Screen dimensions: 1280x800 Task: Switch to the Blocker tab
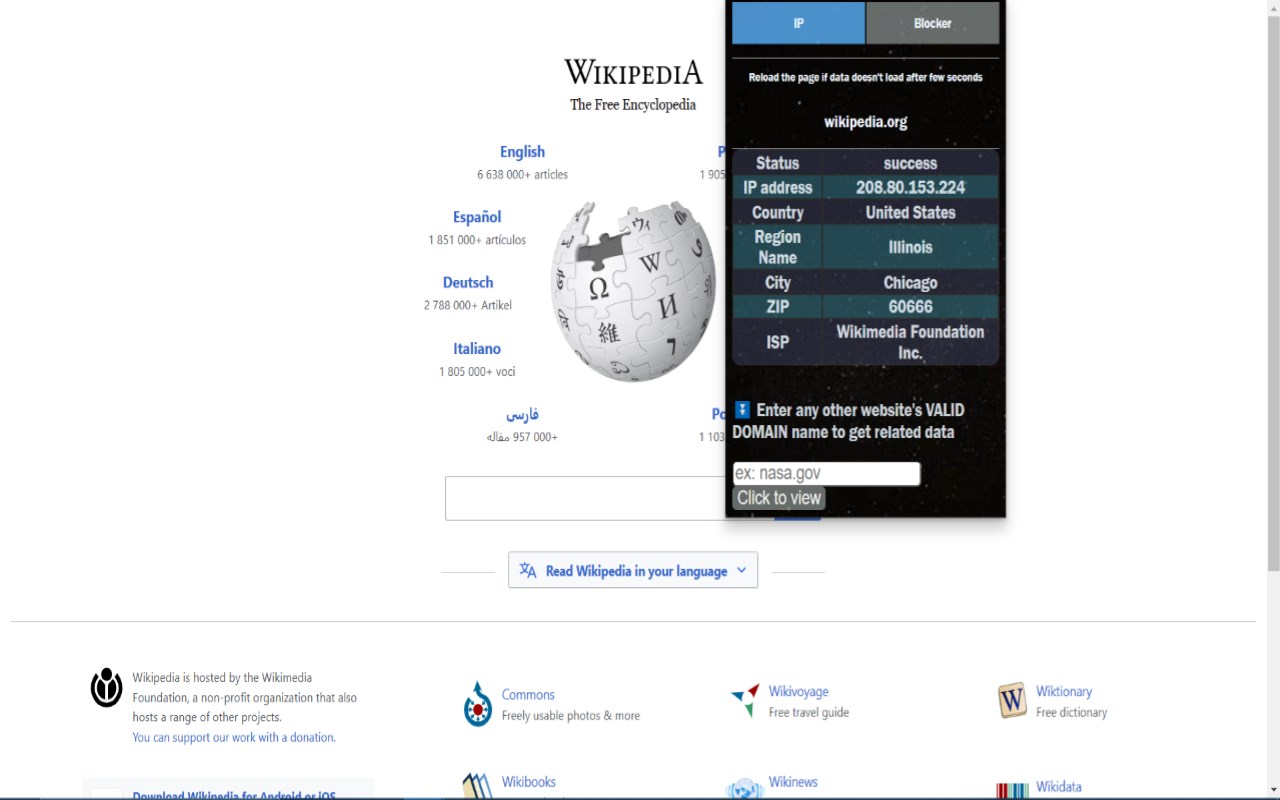[932, 23]
